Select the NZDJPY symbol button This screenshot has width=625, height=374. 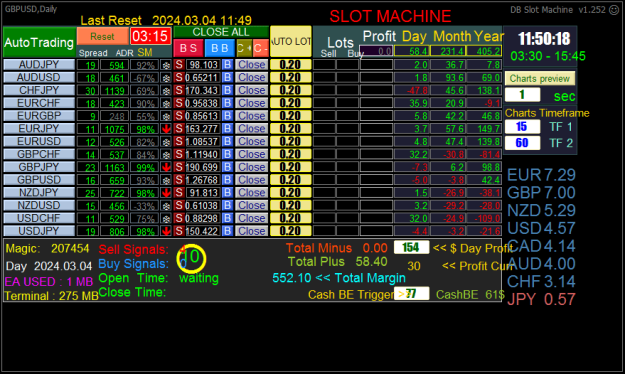pos(39,193)
